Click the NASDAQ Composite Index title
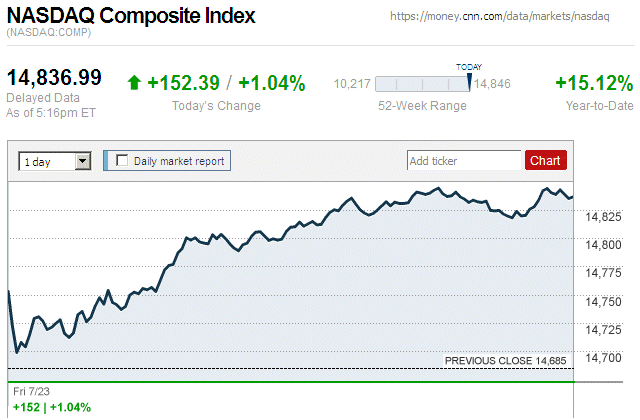 coord(131,17)
